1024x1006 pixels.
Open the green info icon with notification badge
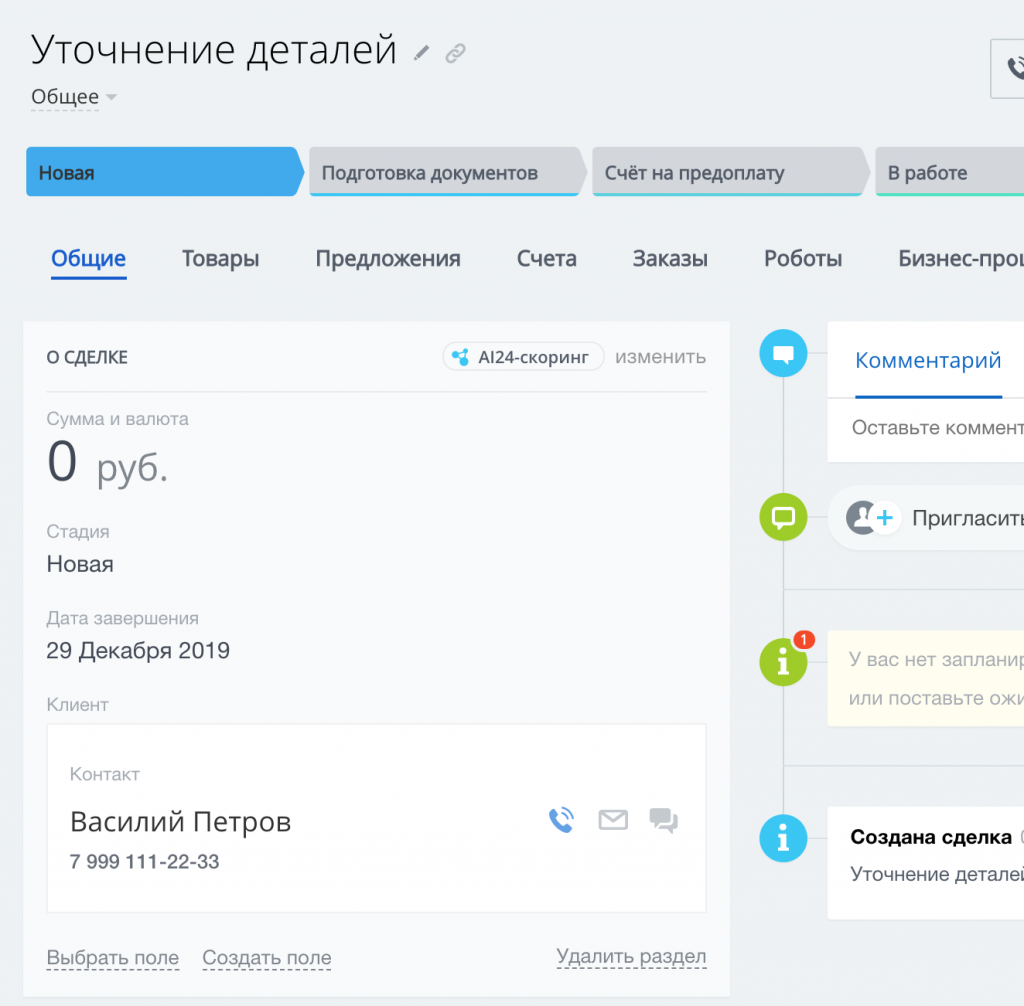click(783, 662)
